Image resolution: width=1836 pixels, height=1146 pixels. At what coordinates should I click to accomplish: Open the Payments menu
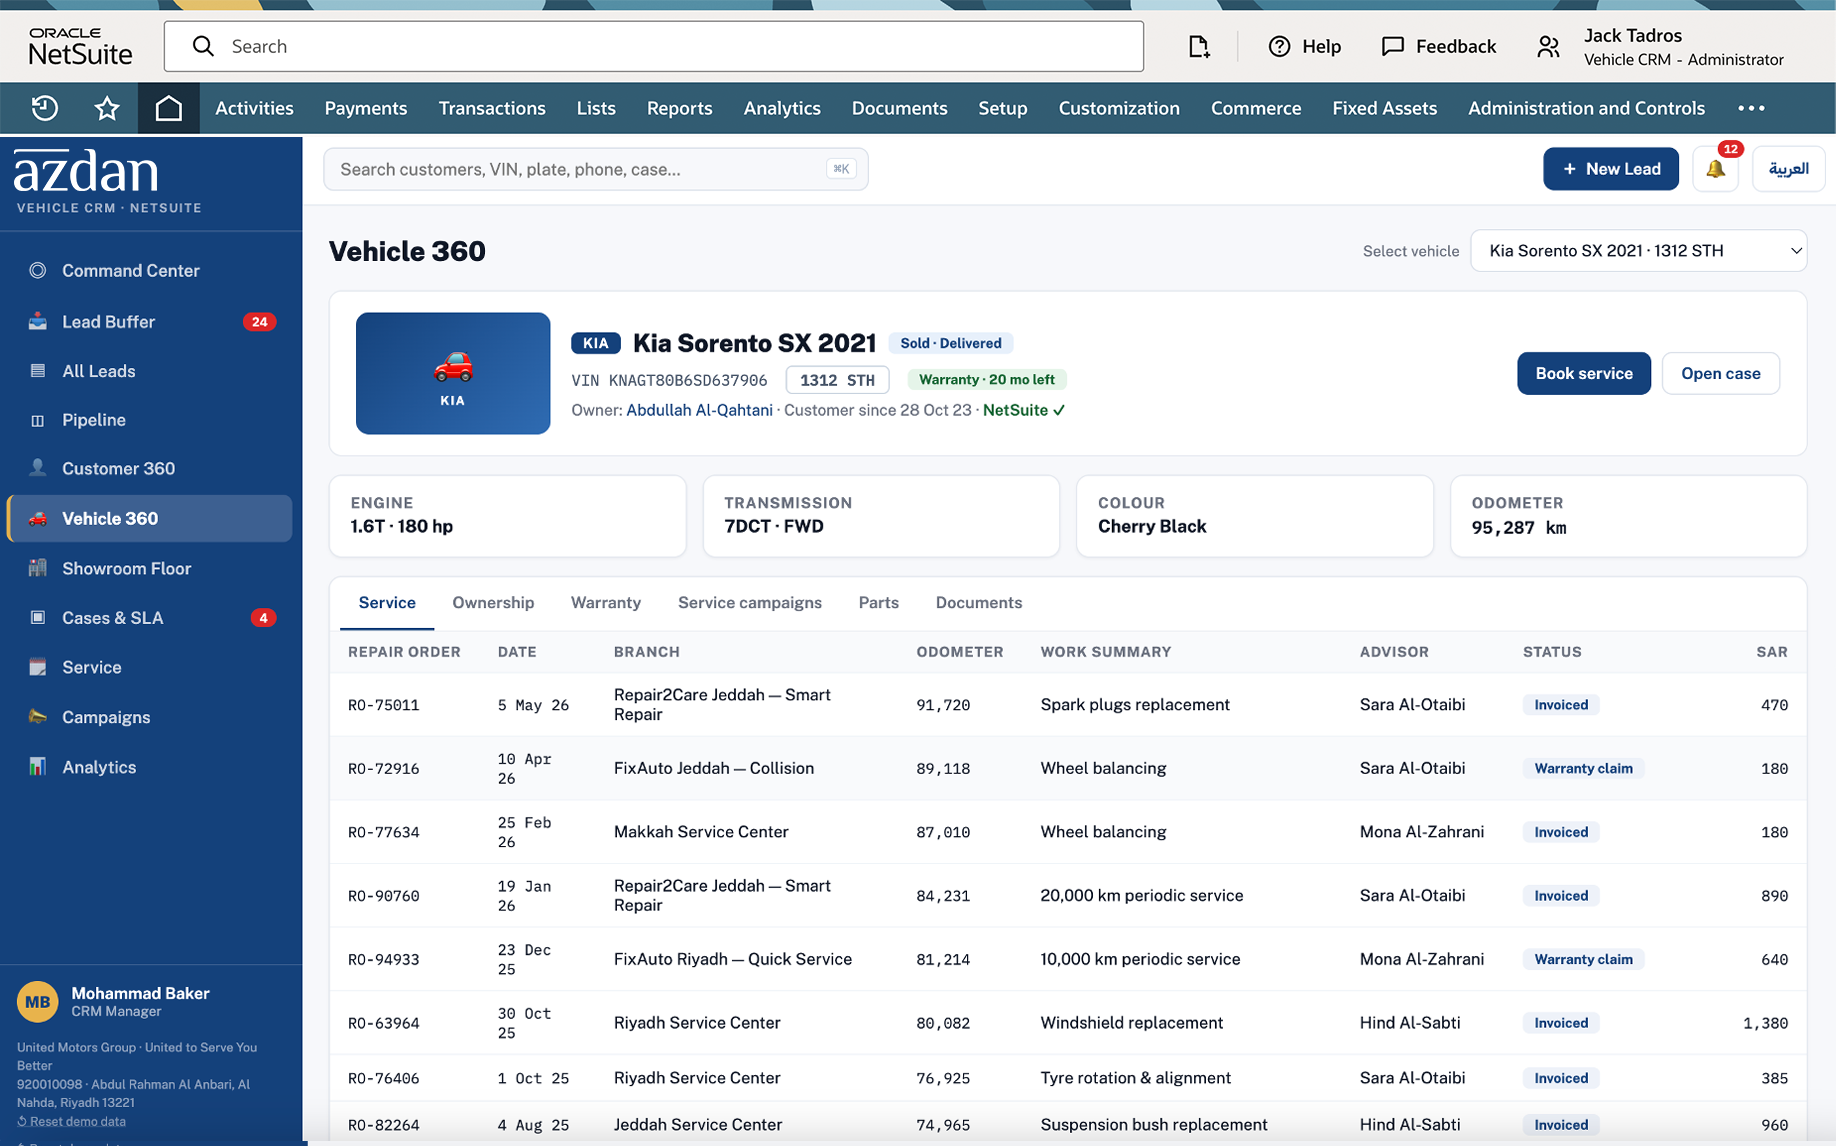(366, 108)
